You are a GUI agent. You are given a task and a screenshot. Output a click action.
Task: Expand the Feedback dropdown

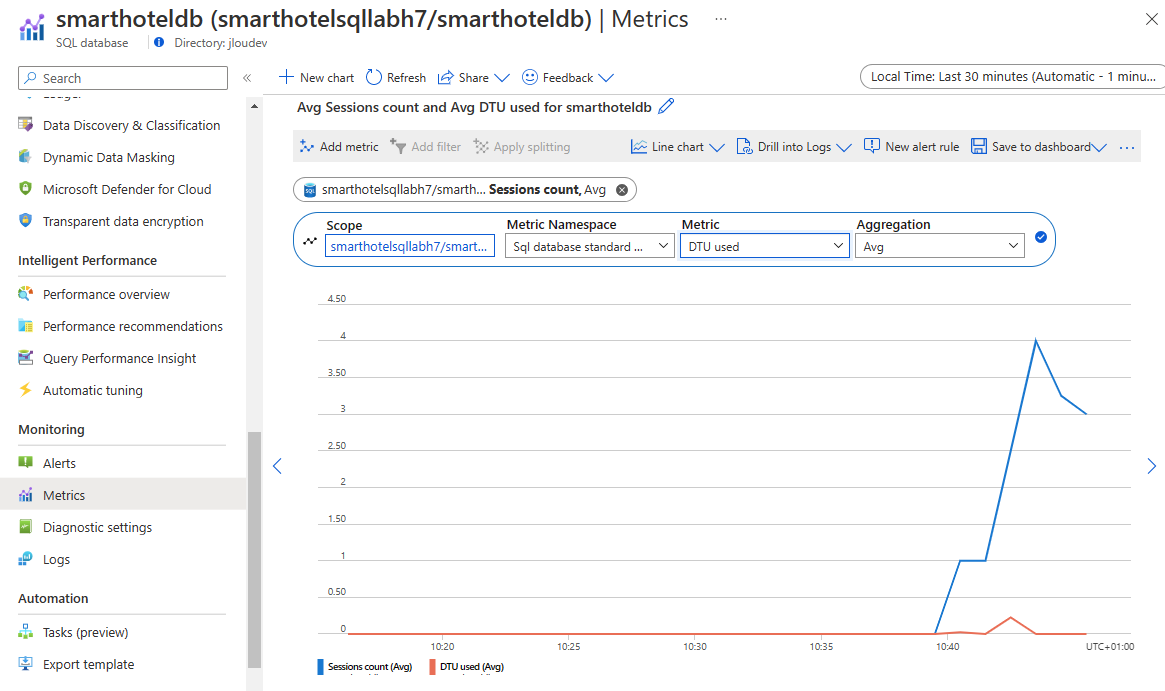(x=606, y=77)
